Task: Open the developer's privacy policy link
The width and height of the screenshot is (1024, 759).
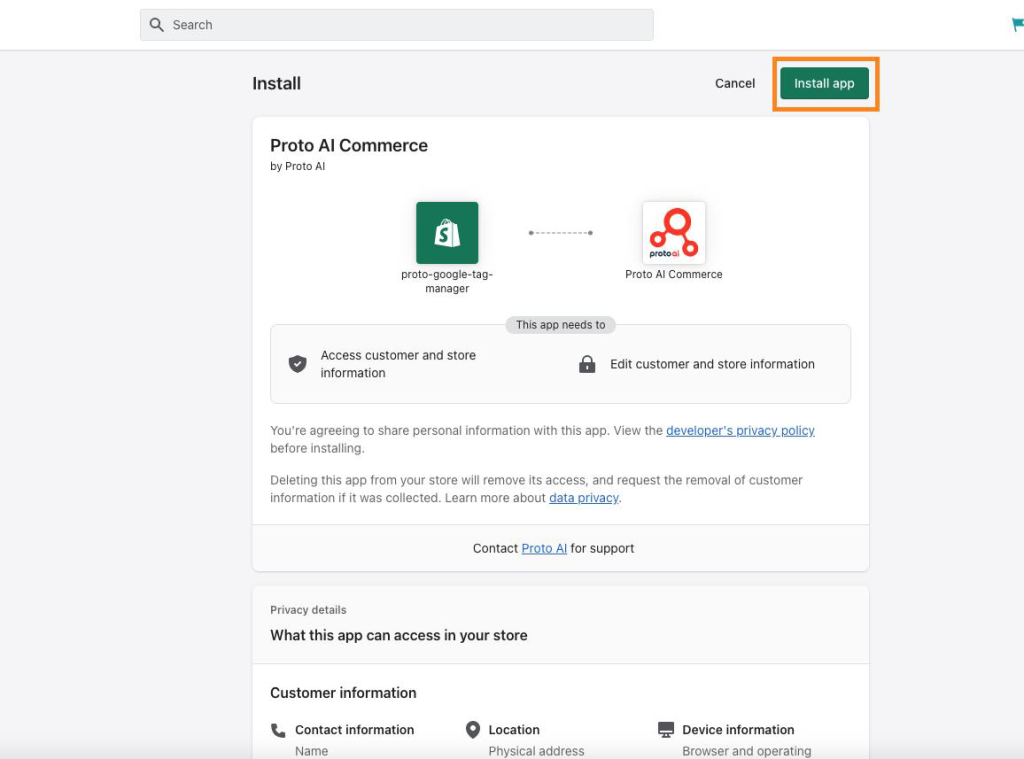Action: [740, 430]
